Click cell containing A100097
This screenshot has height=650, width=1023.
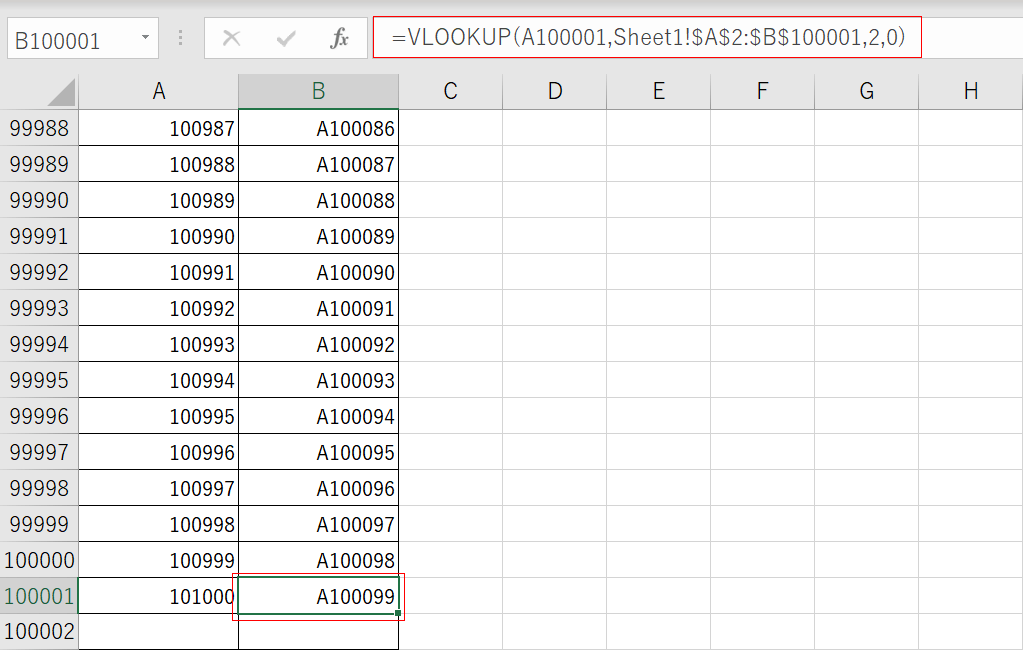pyautogui.click(x=318, y=523)
